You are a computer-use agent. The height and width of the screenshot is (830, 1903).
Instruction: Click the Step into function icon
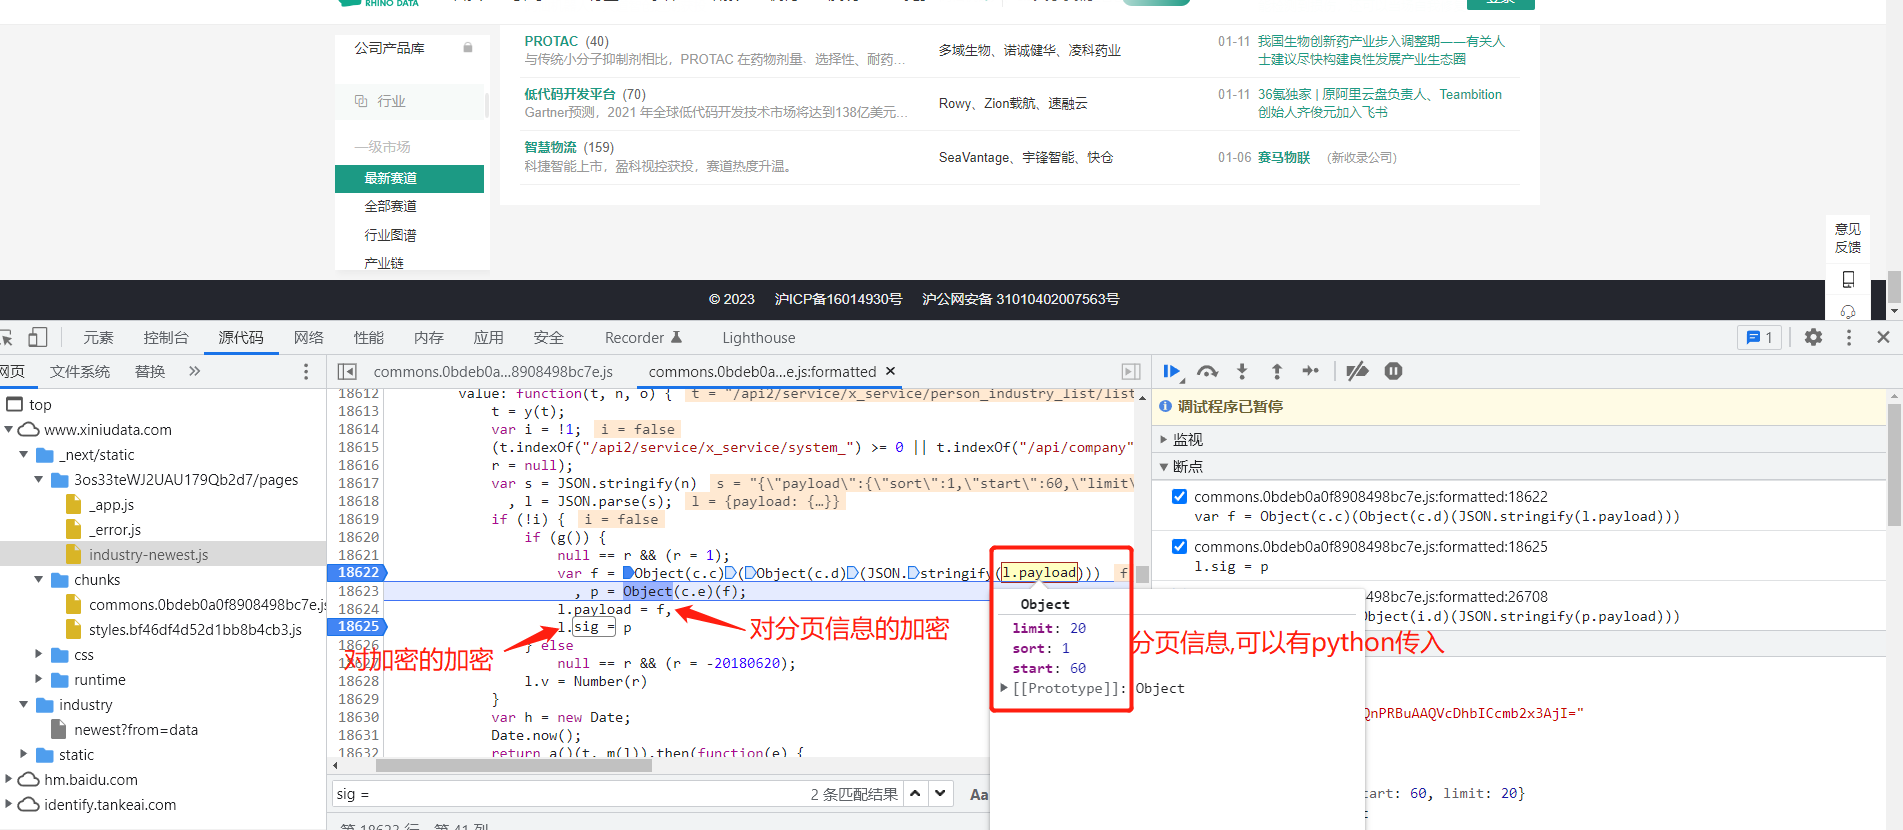pyautogui.click(x=1242, y=372)
